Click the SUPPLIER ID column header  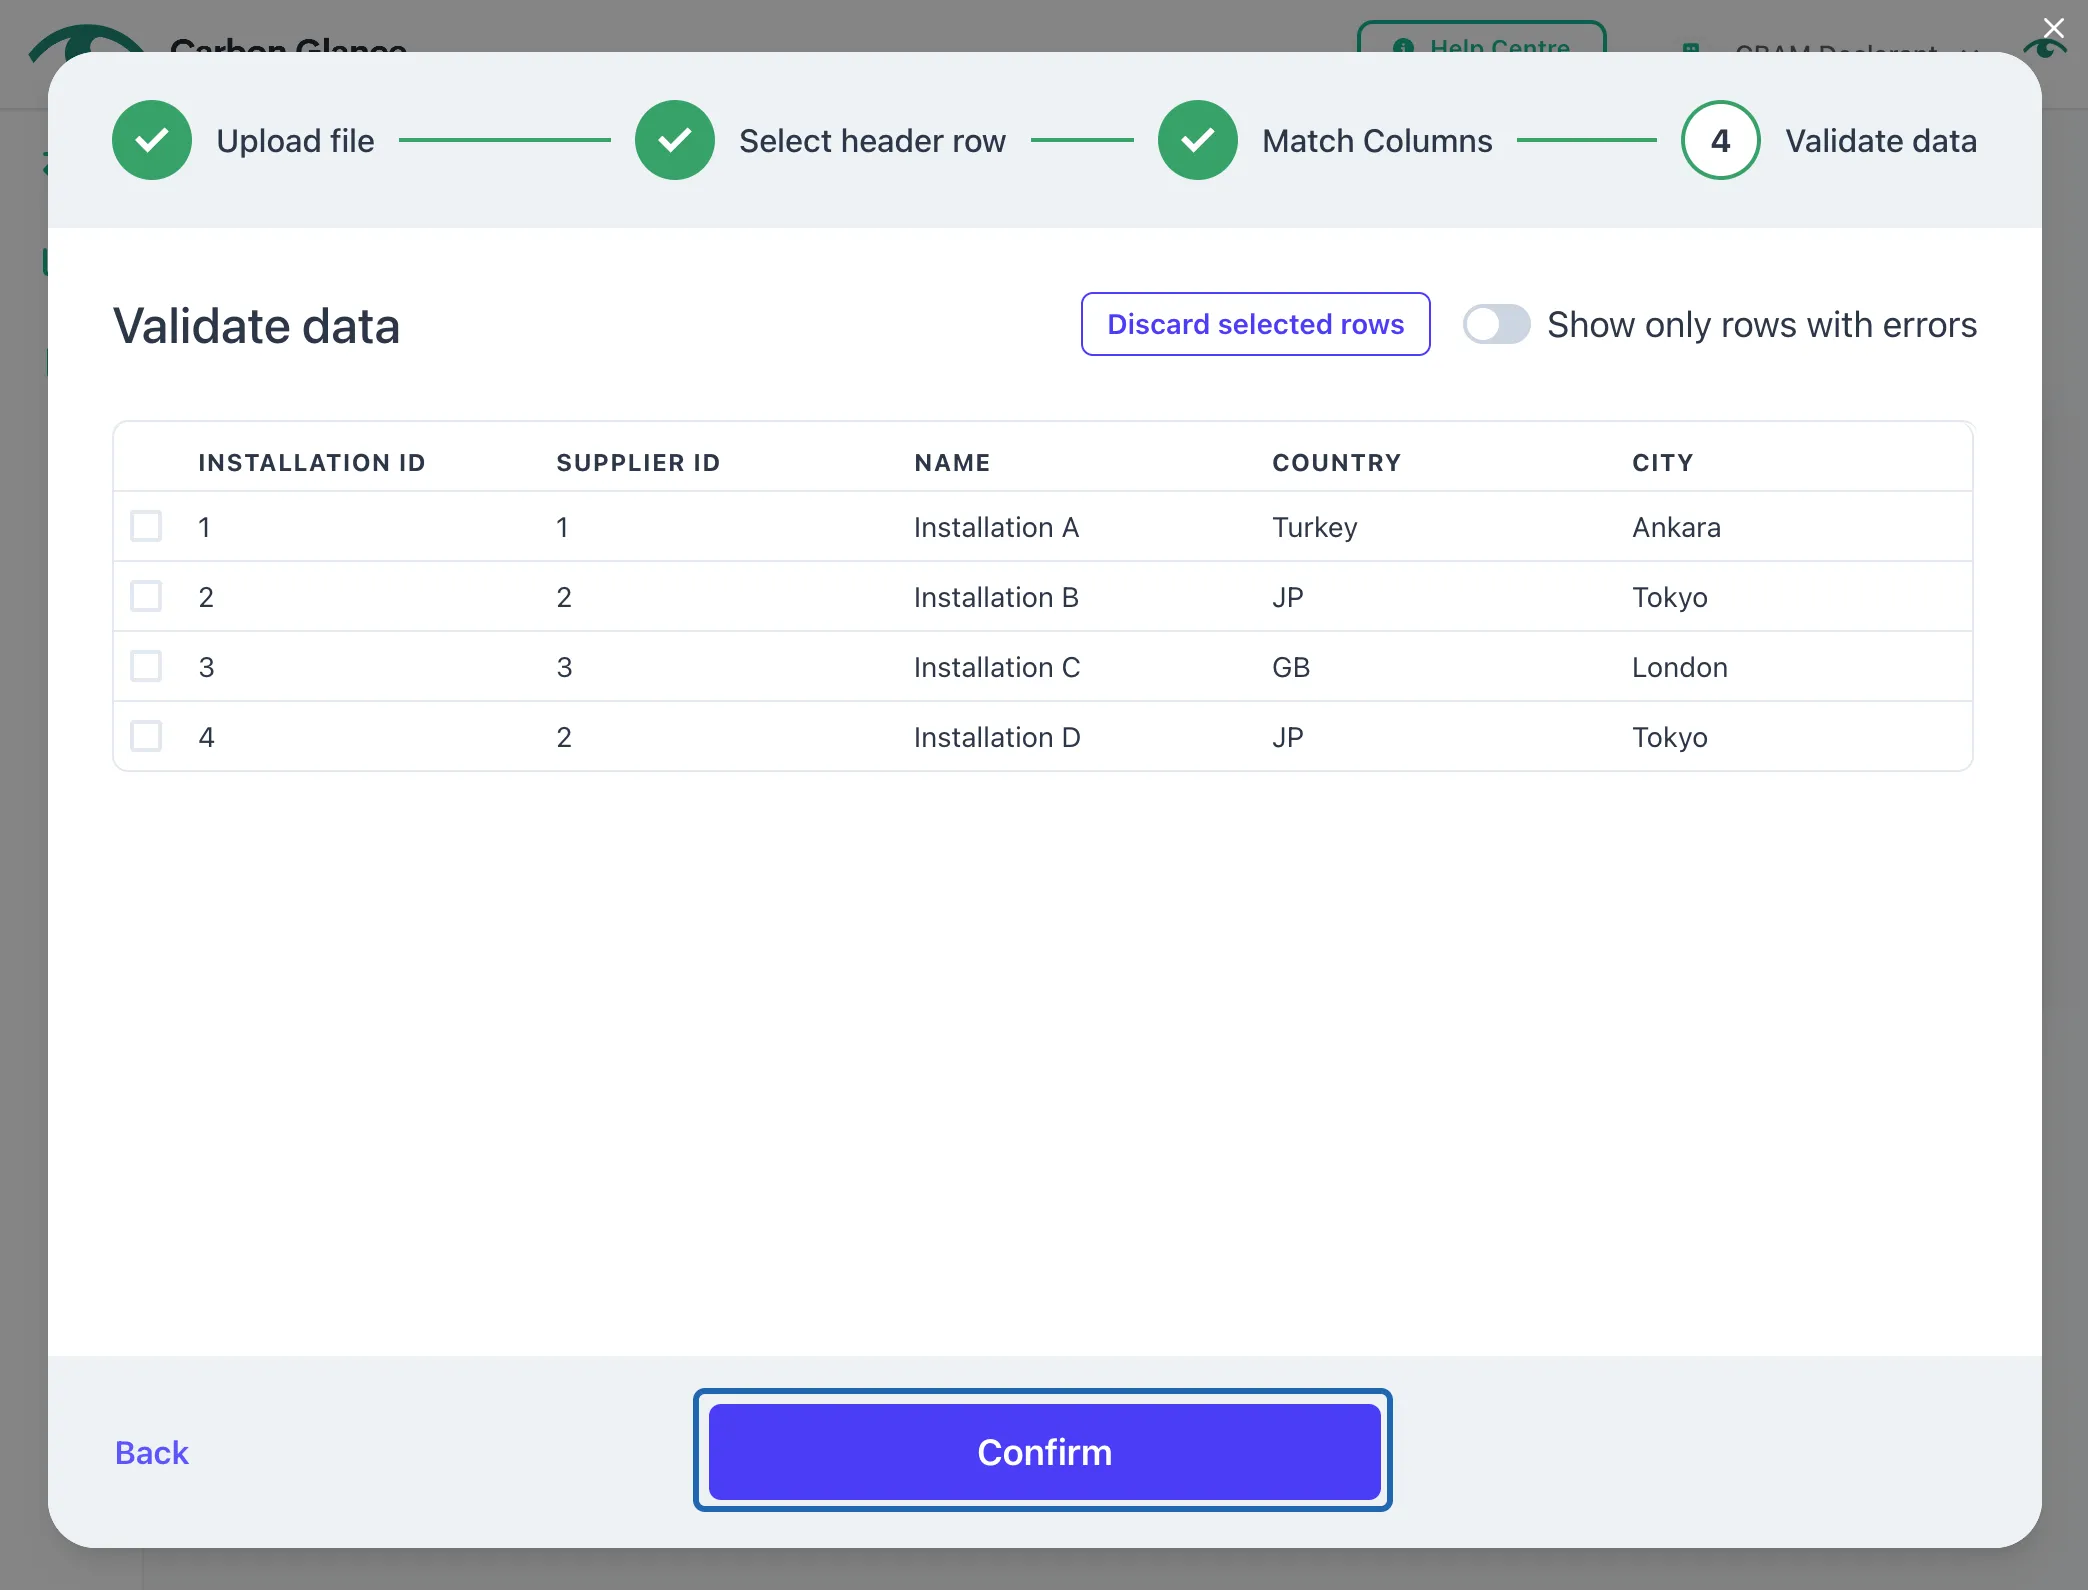(638, 463)
